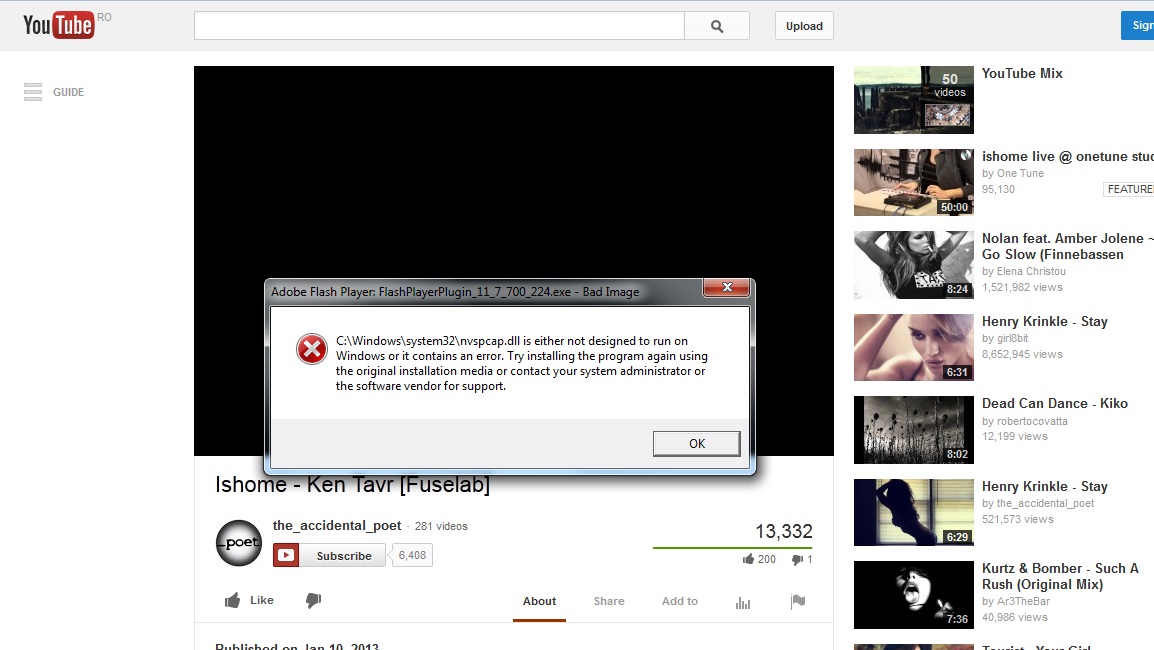The width and height of the screenshot is (1154, 650).
Task: Give the video a thumbs up
Action: pyautogui.click(x=232, y=599)
